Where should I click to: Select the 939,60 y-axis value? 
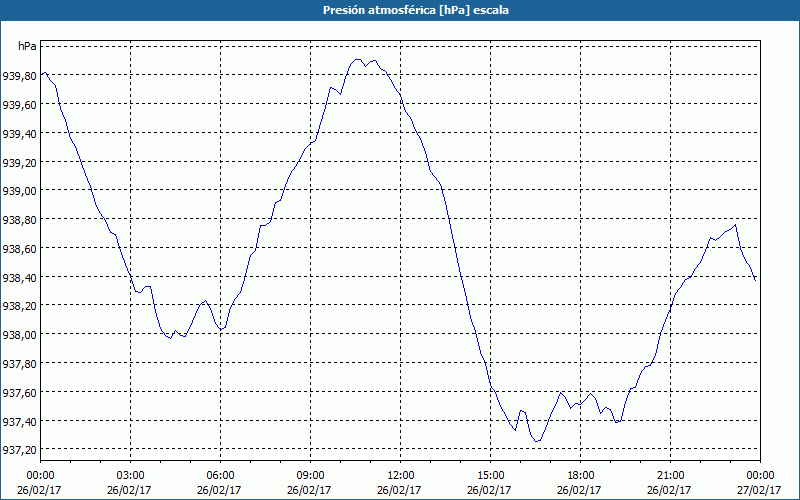coord(19,104)
